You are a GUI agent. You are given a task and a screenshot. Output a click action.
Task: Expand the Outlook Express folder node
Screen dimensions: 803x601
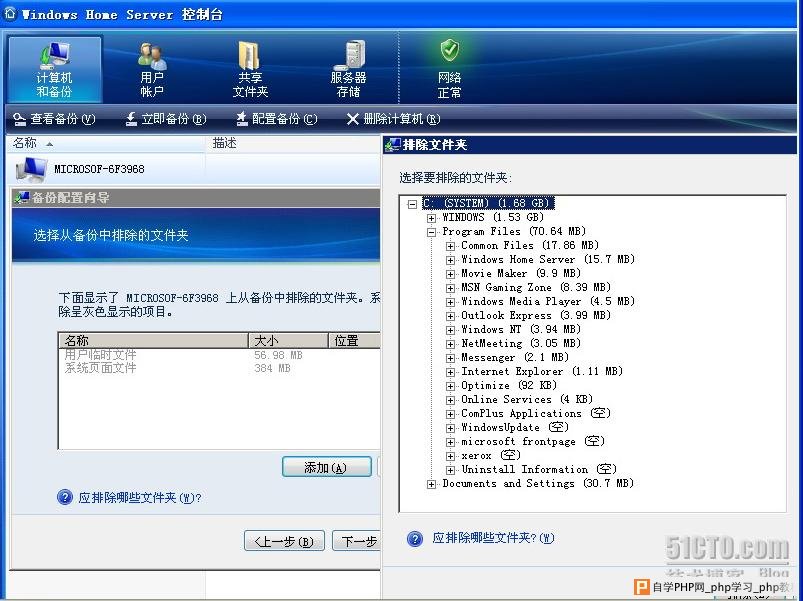click(450, 316)
